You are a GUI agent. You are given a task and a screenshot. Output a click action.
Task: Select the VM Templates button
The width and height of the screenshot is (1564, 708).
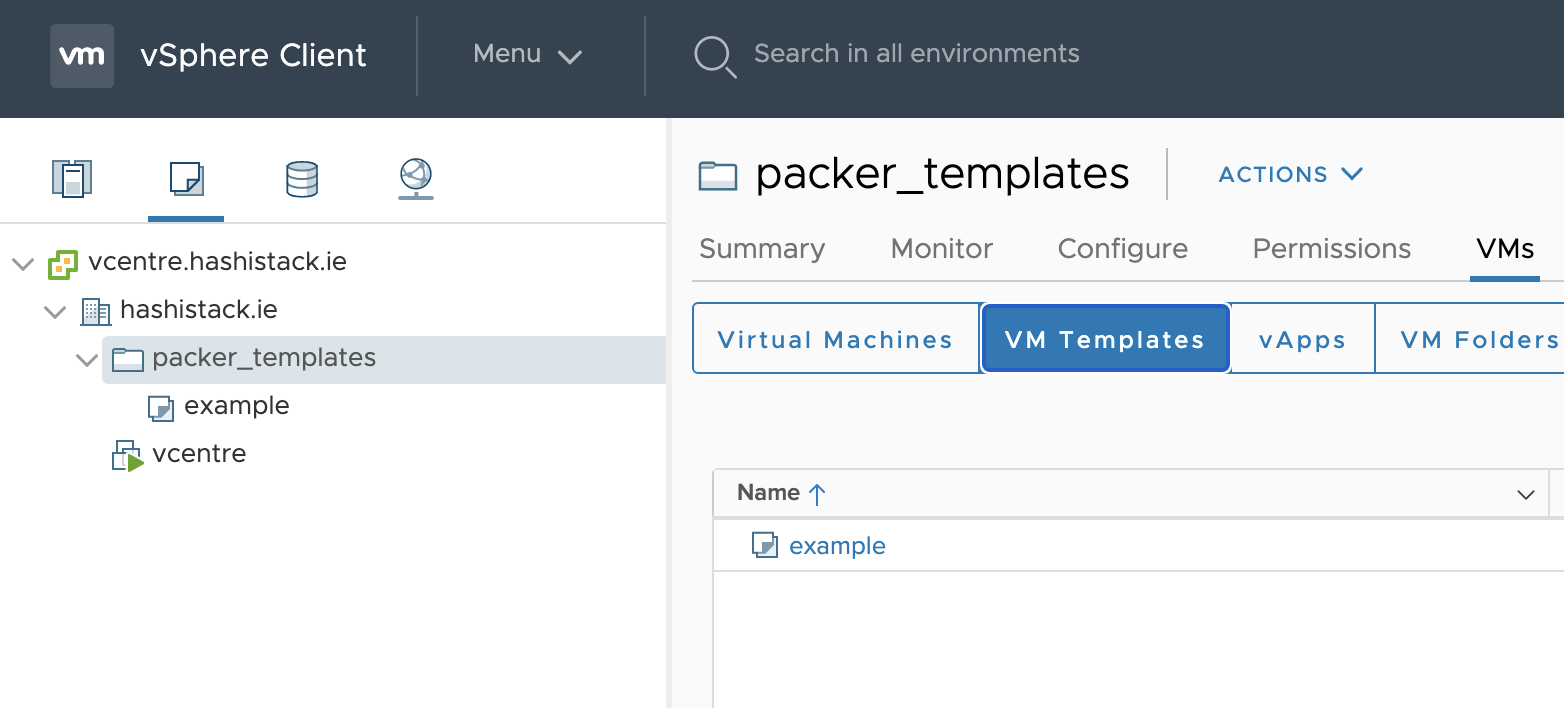click(1105, 339)
